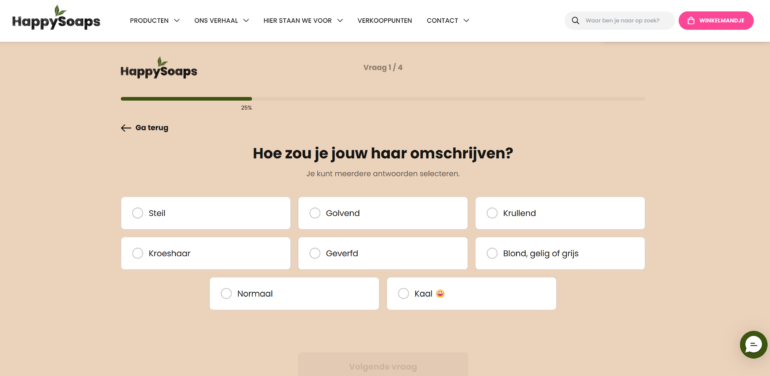The height and width of the screenshot is (376, 770).
Task: Open the Producten menu item
Action: coord(149,21)
